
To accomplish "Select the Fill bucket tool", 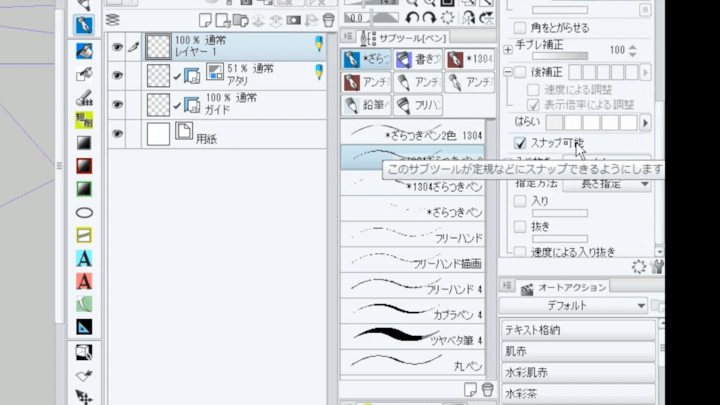I will (84, 51).
